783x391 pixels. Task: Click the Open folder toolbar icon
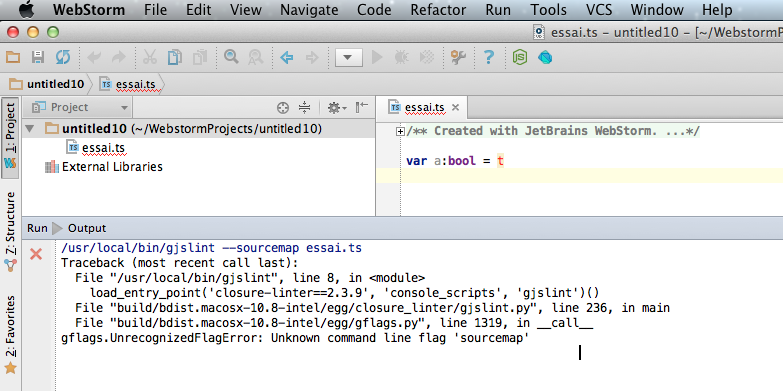coord(12,57)
